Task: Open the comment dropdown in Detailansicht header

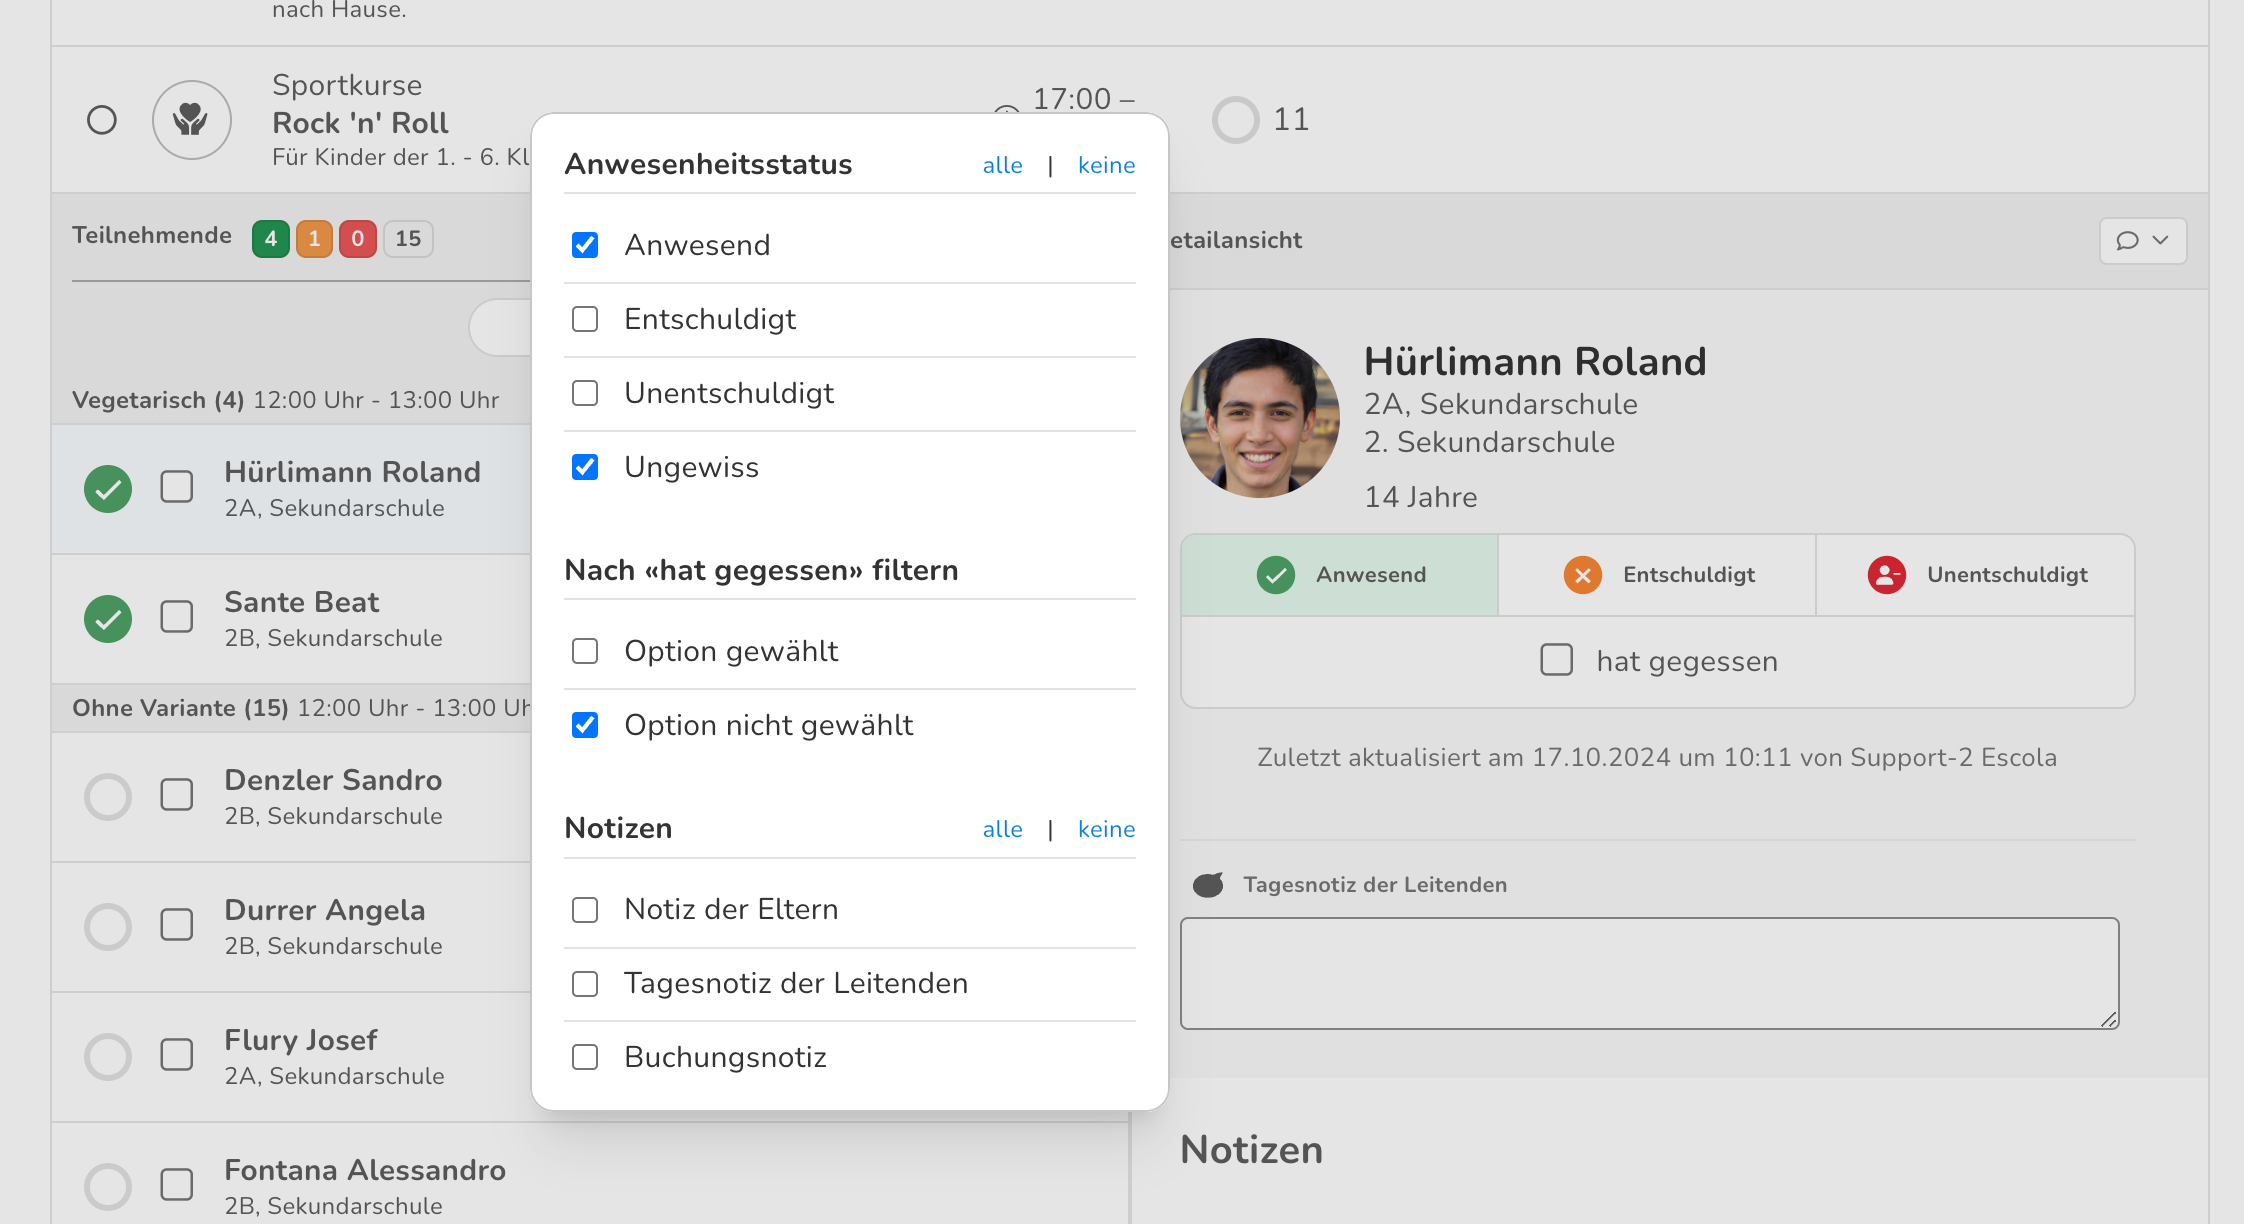Action: [2142, 240]
